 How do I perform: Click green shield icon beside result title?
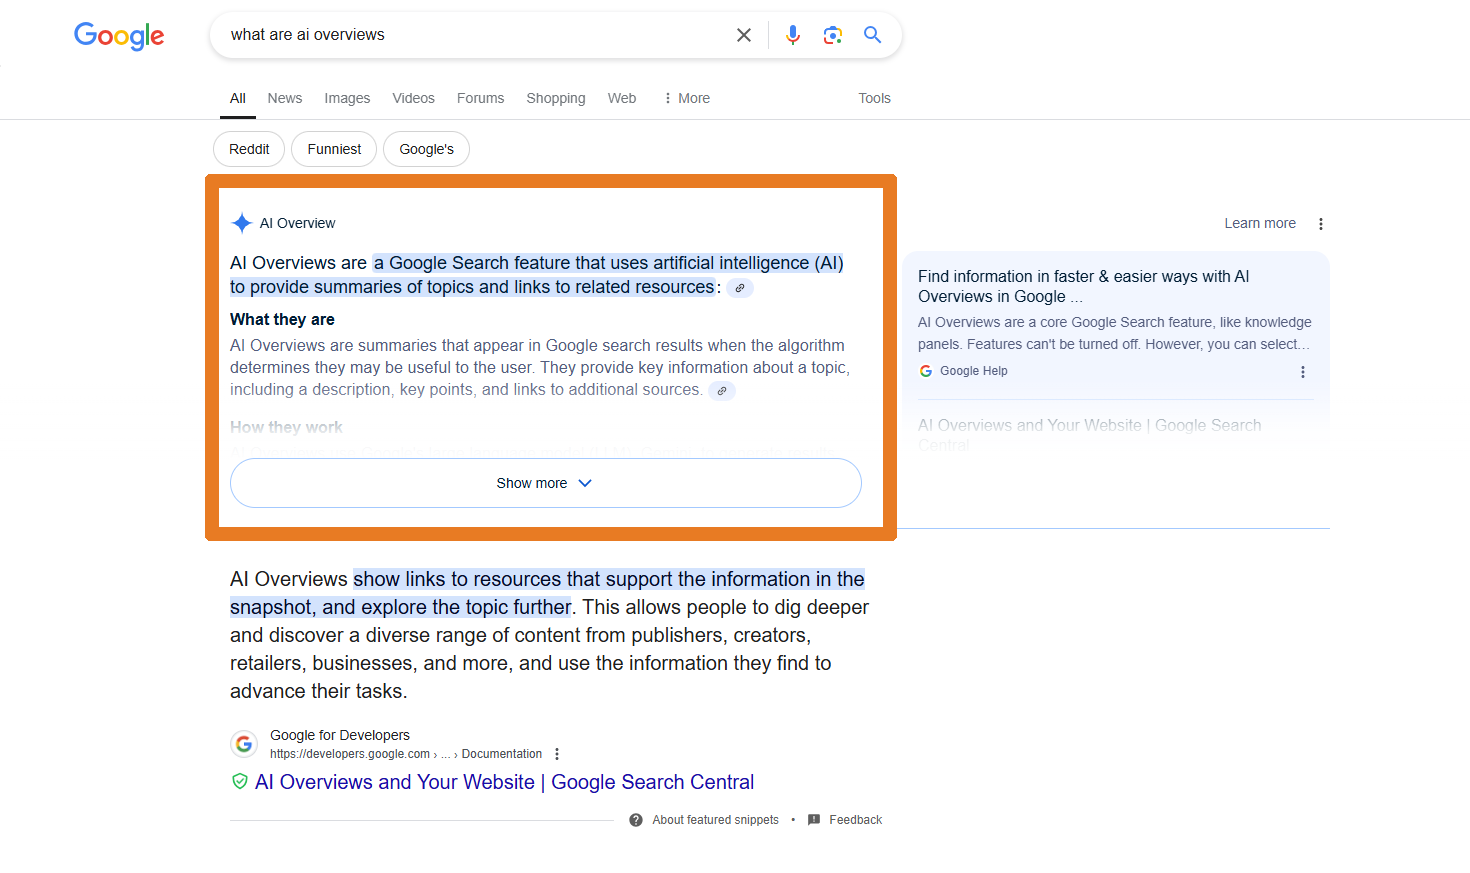[240, 782]
